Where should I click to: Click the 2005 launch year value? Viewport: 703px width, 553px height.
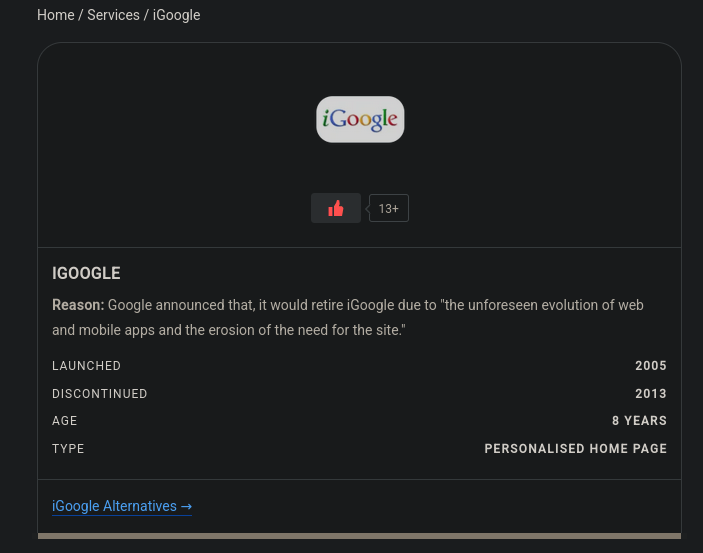pos(650,366)
